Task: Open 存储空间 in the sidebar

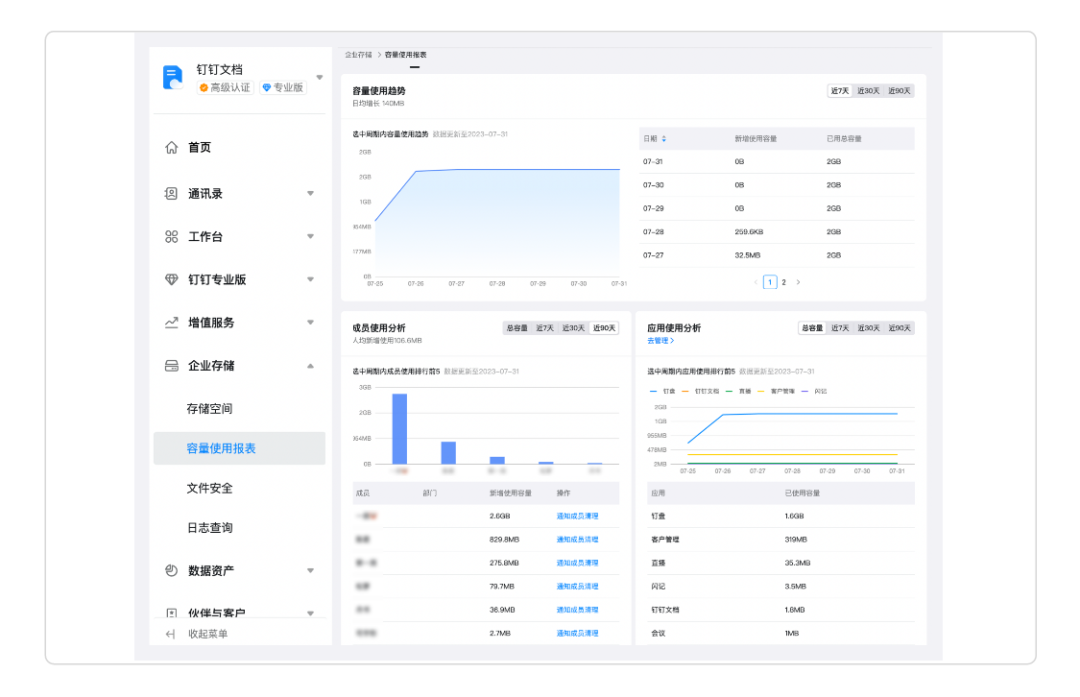Action: point(209,409)
